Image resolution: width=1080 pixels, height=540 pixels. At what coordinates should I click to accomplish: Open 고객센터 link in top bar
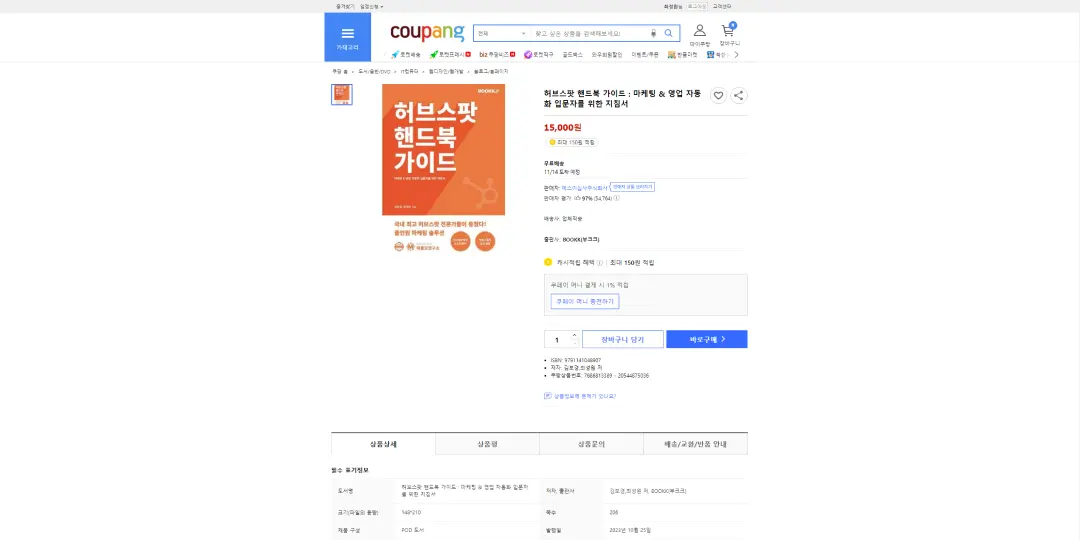click(722, 6)
